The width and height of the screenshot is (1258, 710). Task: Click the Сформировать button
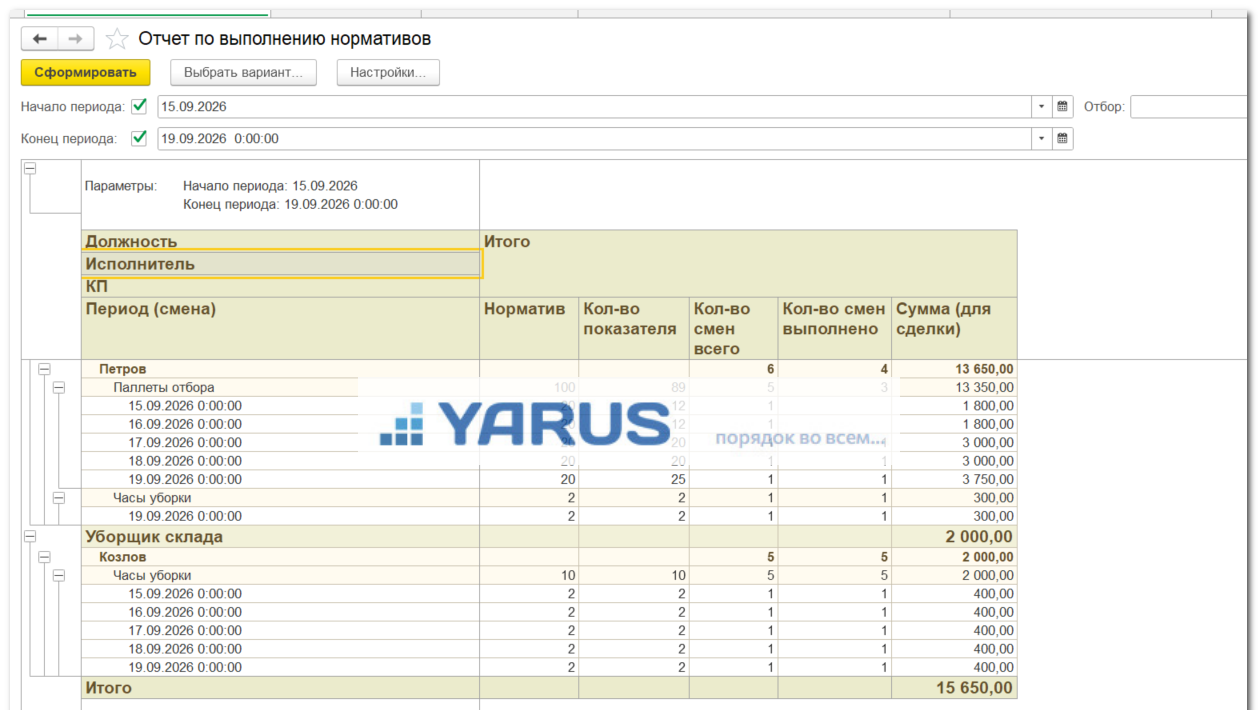[x=85, y=73]
